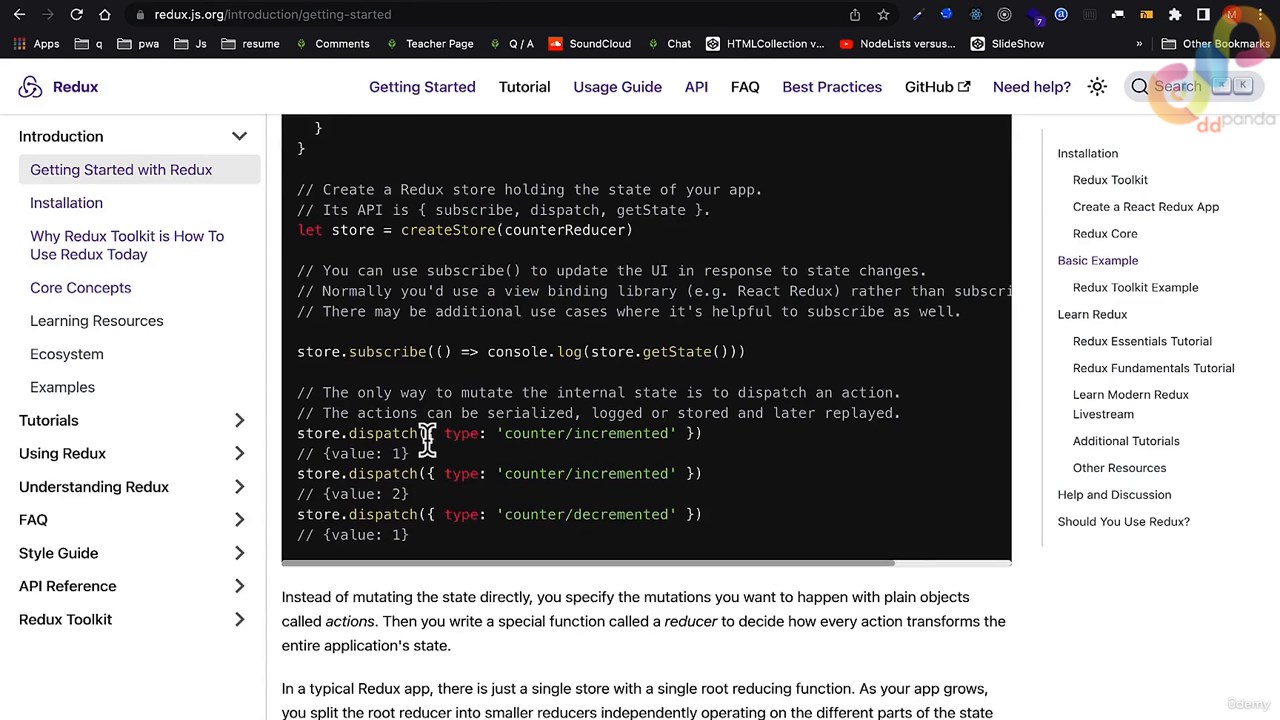Open the Comments bookmark
This screenshot has width=1280, height=720.
click(332, 44)
